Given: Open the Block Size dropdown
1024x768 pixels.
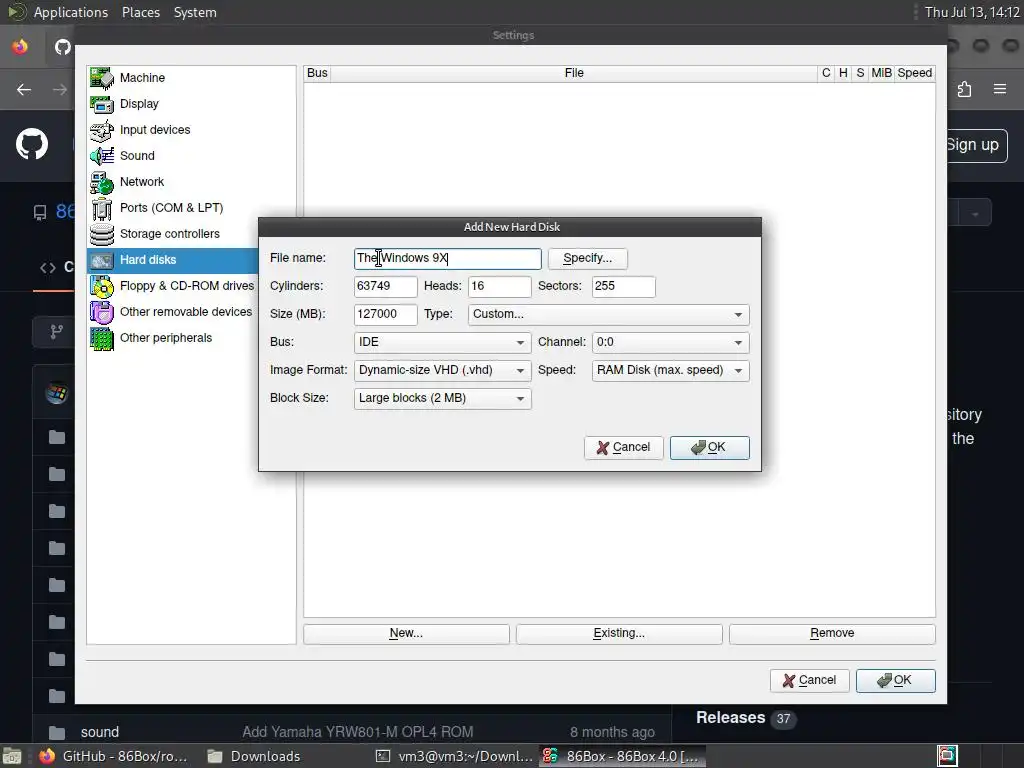Looking at the screenshot, I should [x=442, y=398].
